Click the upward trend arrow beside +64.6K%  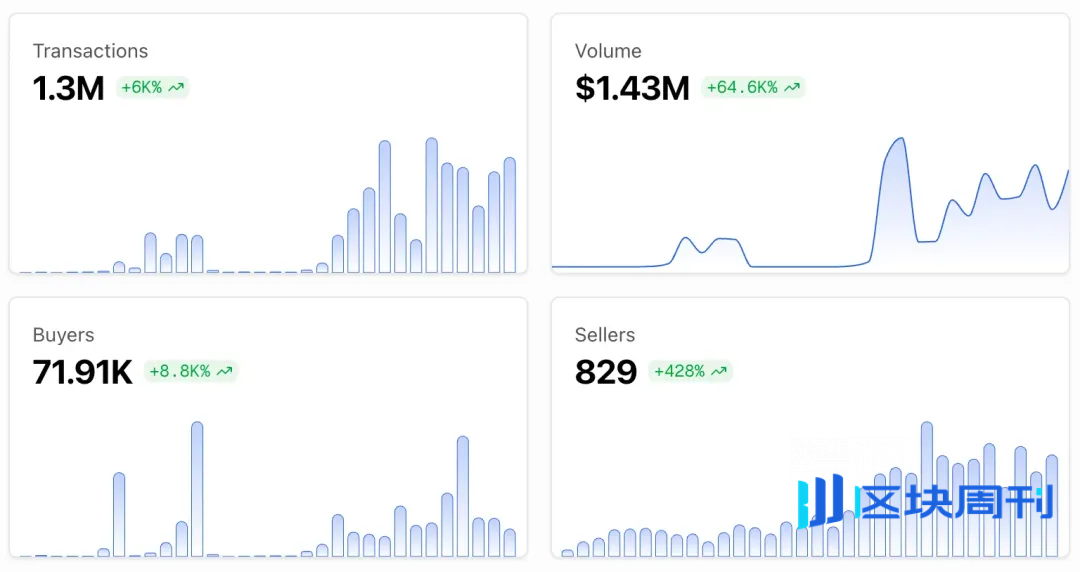(792, 88)
